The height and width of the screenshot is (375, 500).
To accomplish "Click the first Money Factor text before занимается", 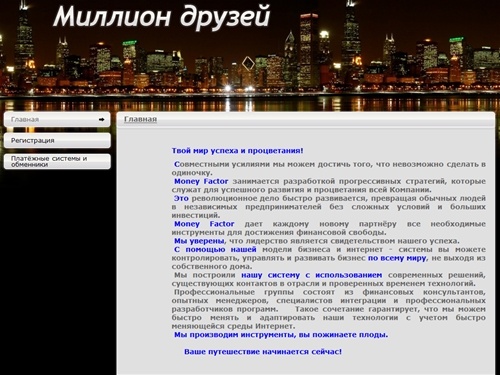I will click(201, 181).
